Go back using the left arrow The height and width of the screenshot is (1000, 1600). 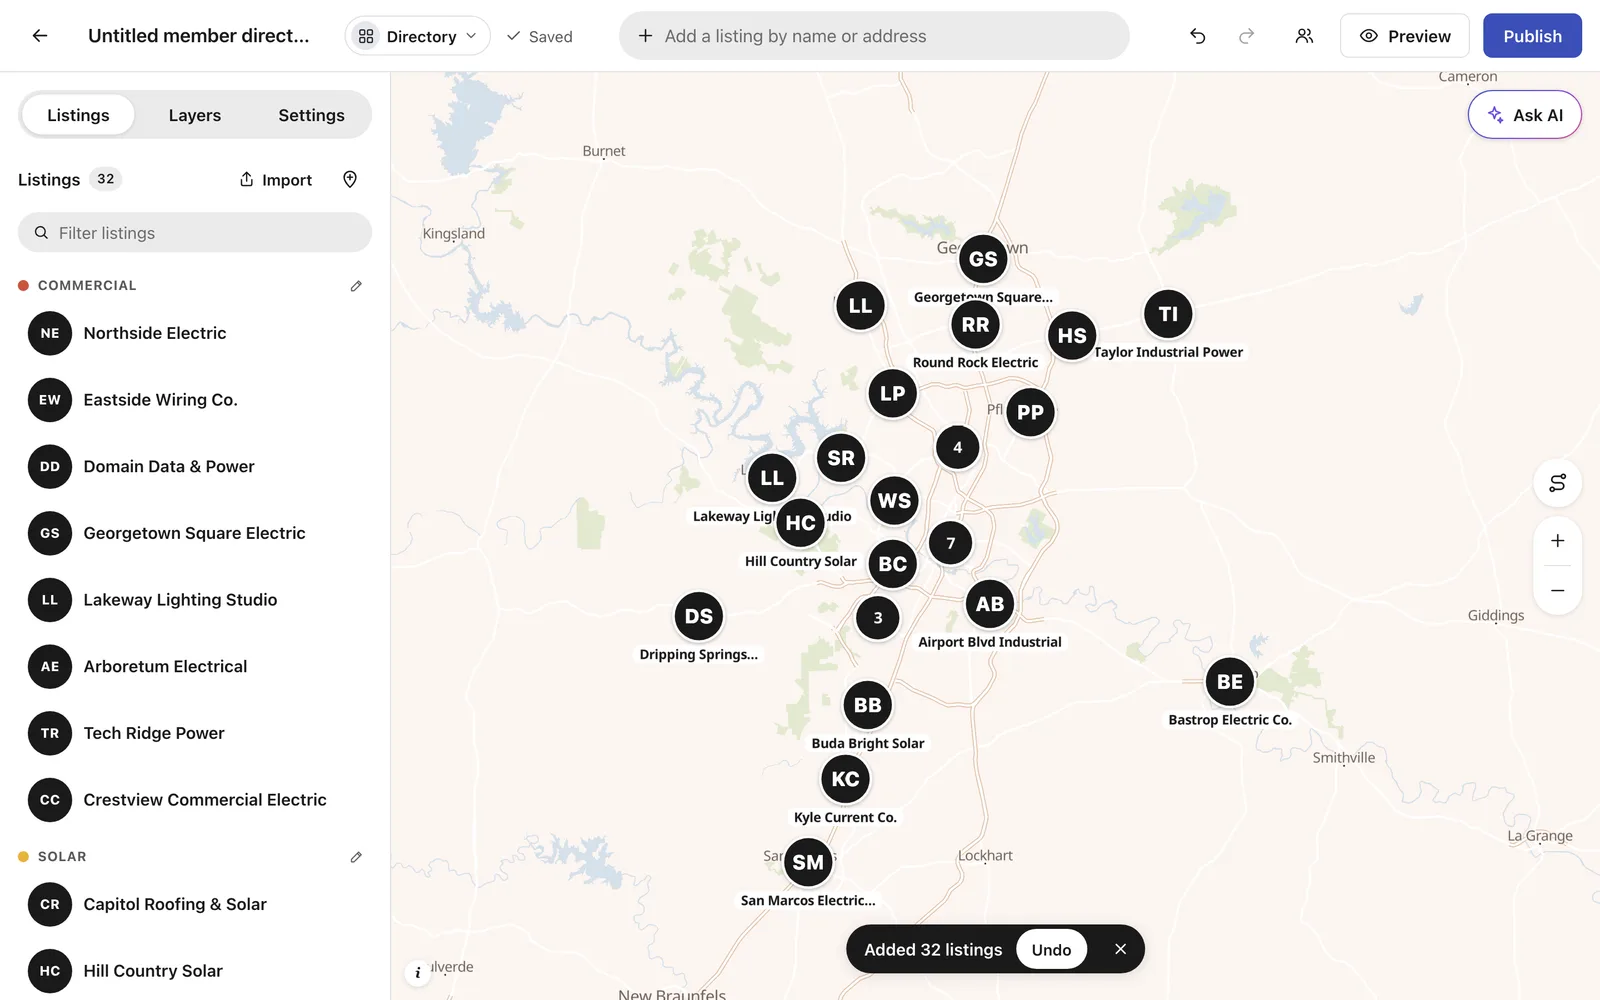tap(40, 36)
